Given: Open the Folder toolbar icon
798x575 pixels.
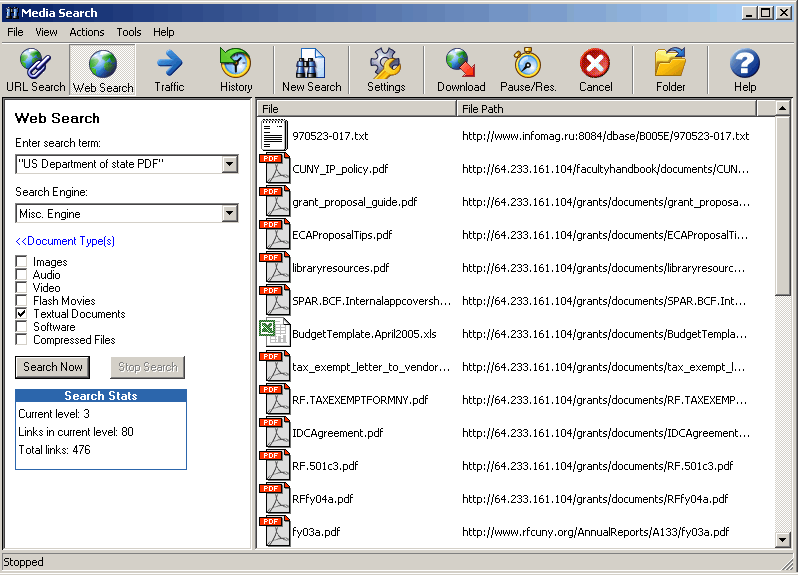Looking at the screenshot, I should [670, 70].
